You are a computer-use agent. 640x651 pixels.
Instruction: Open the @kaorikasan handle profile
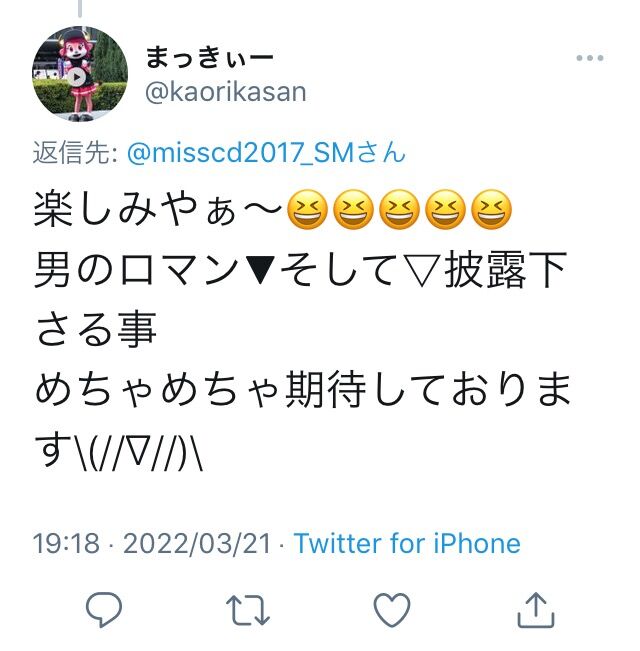(x=226, y=92)
